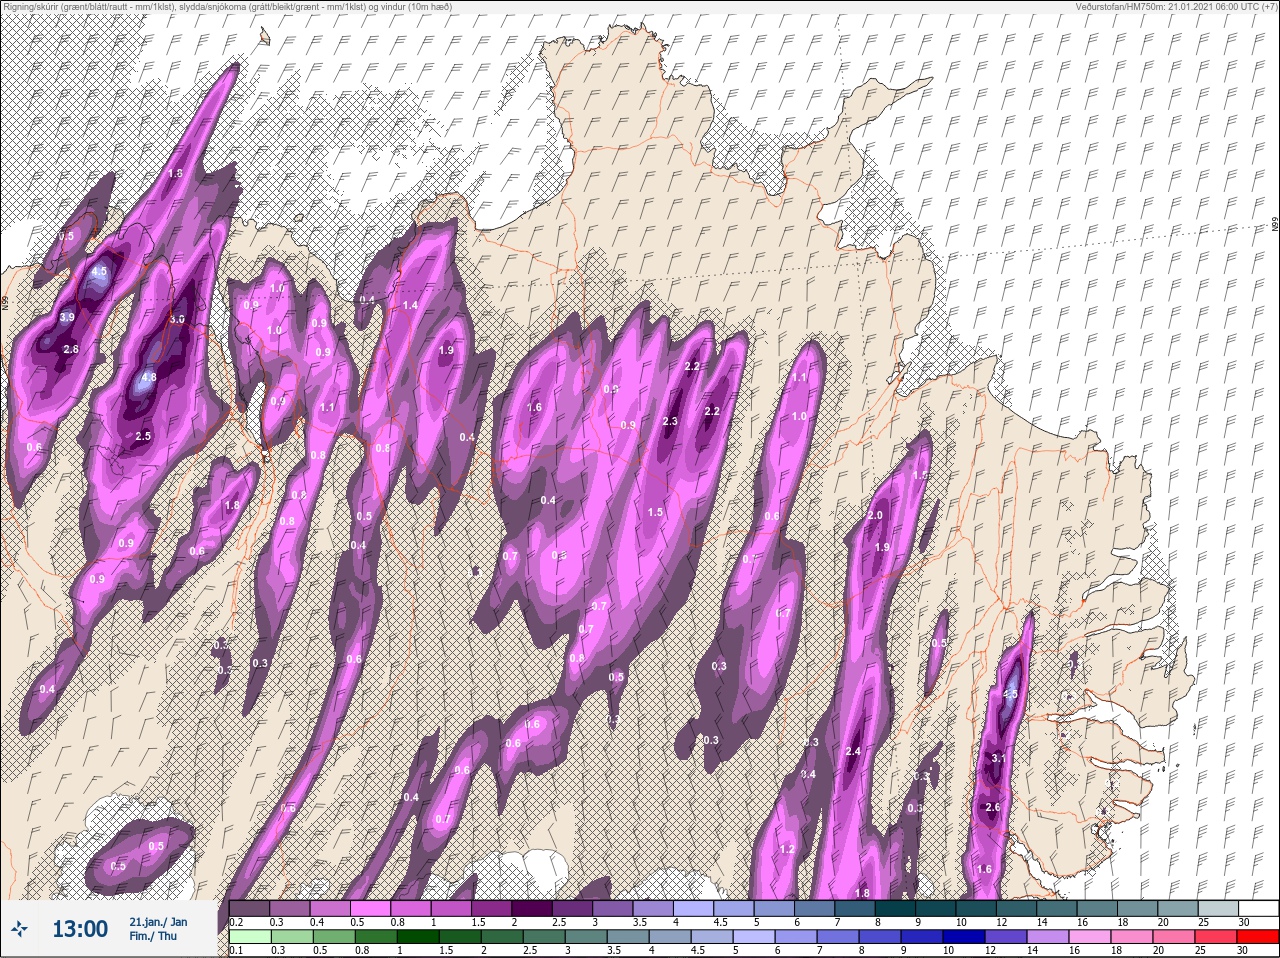
Task: Click the 2.5 precipitation value on the map
Action: pyautogui.click(x=143, y=436)
